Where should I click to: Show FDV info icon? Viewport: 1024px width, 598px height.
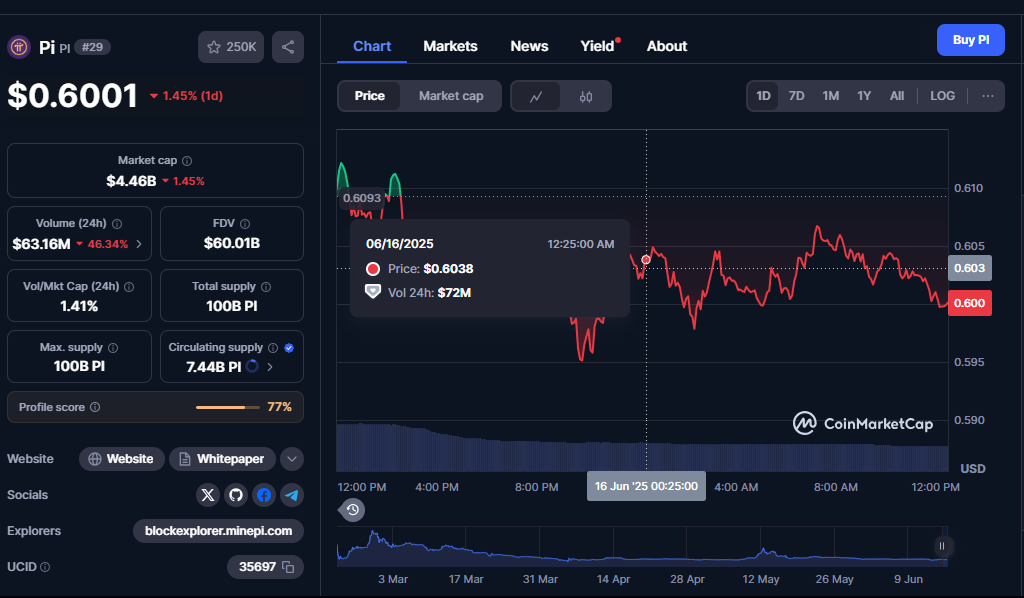coord(245,224)
